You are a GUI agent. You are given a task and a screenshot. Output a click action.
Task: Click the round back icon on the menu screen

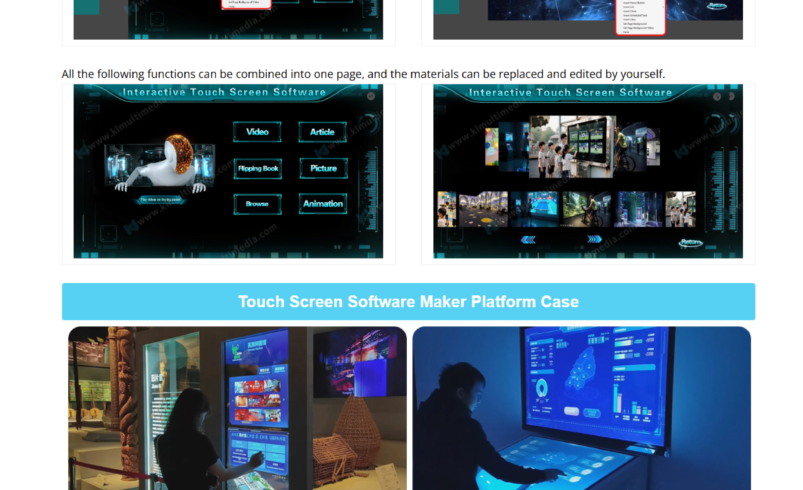[x=371, y=96]
